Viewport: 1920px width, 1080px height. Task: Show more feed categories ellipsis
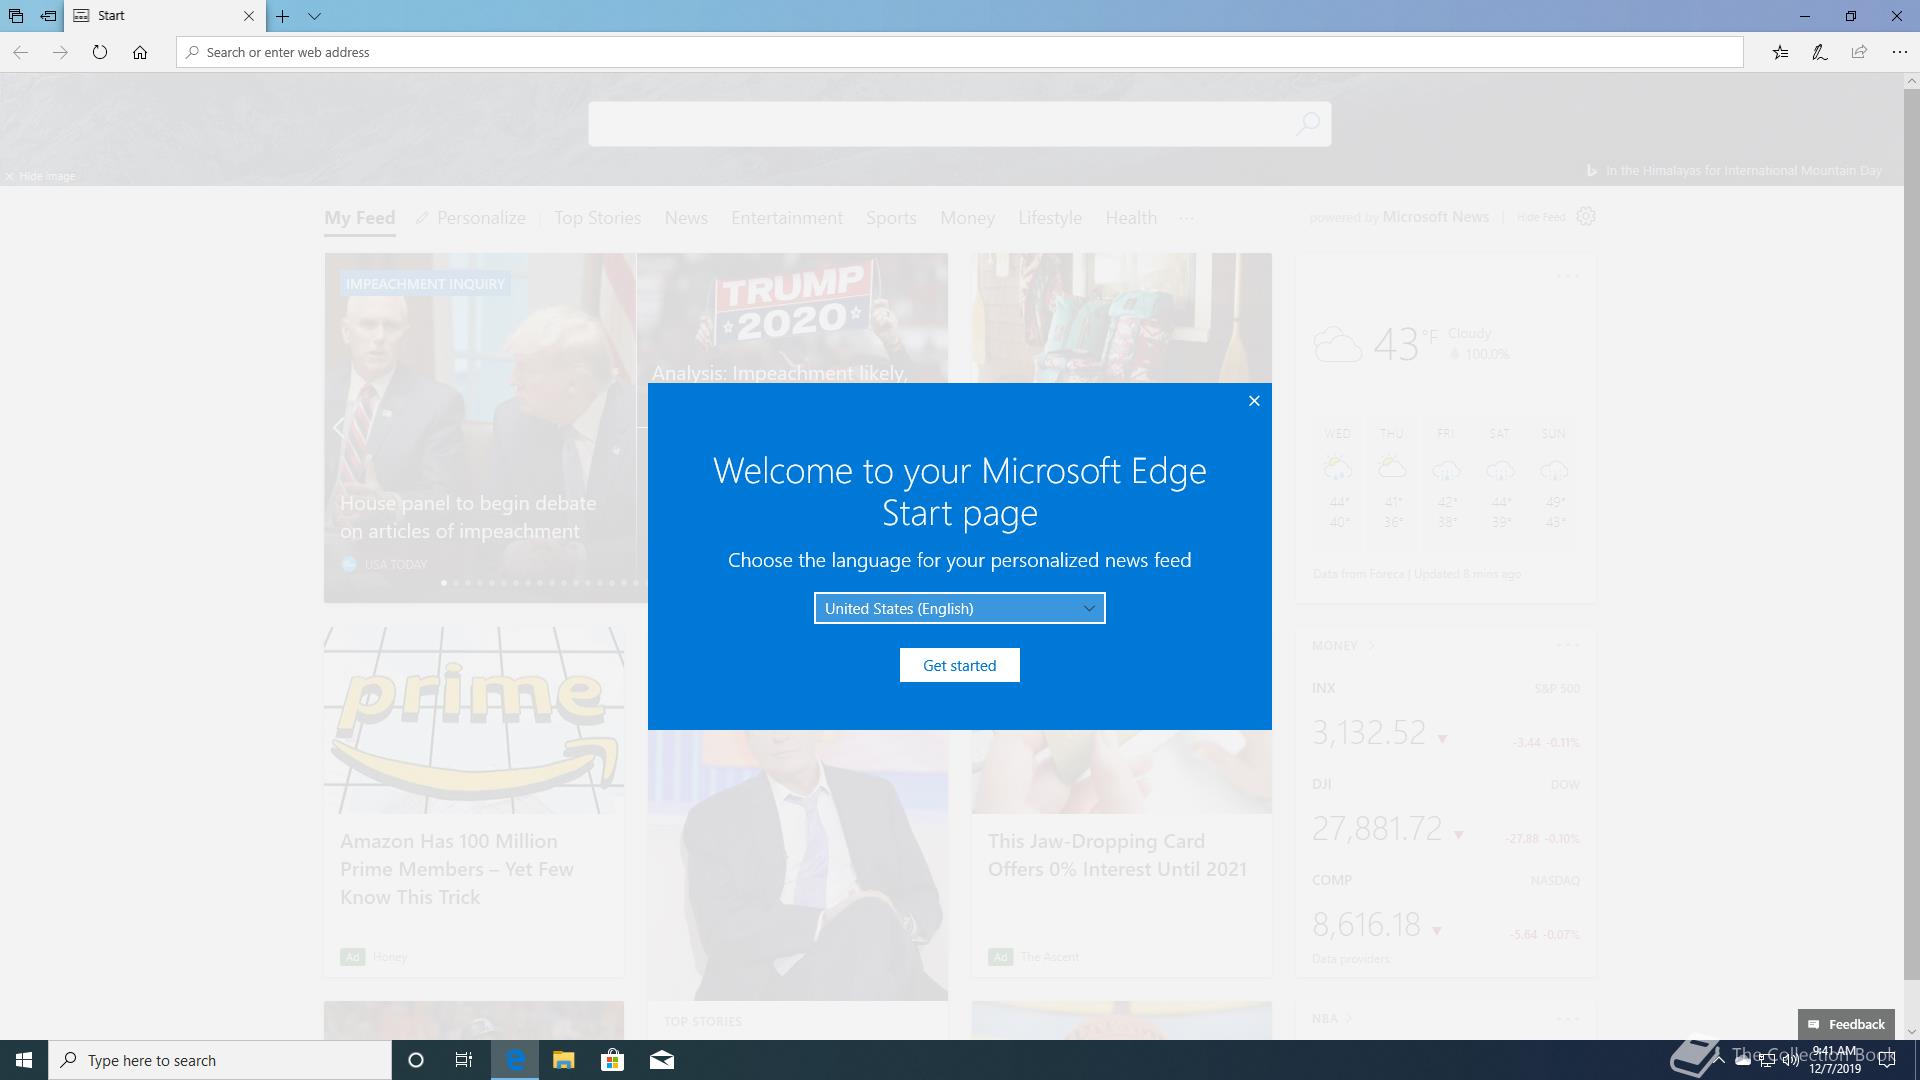(x=1187, y=218)
